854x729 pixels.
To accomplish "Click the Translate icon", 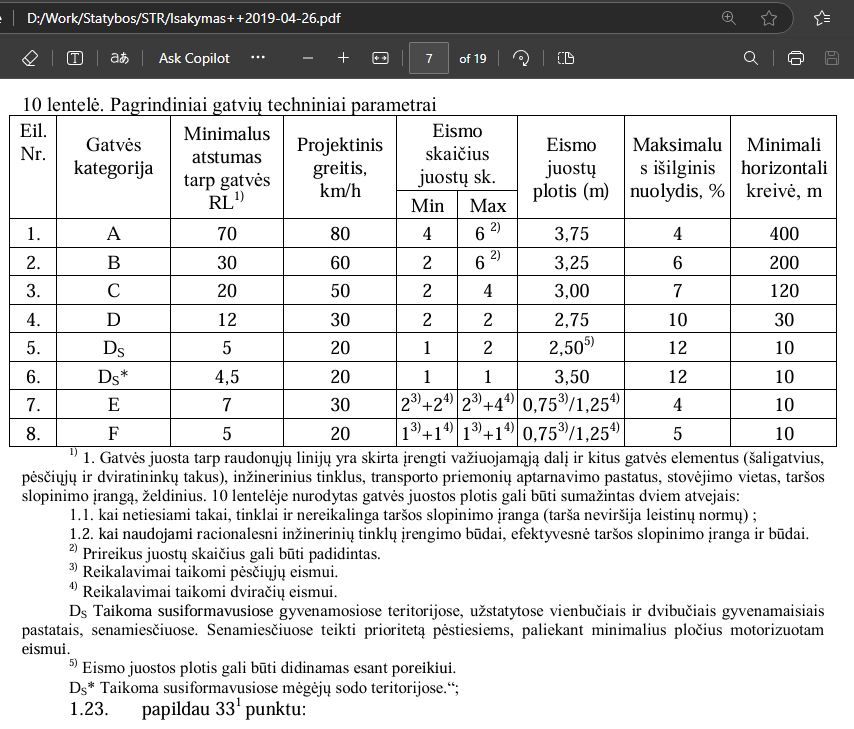I will (119, 58).
